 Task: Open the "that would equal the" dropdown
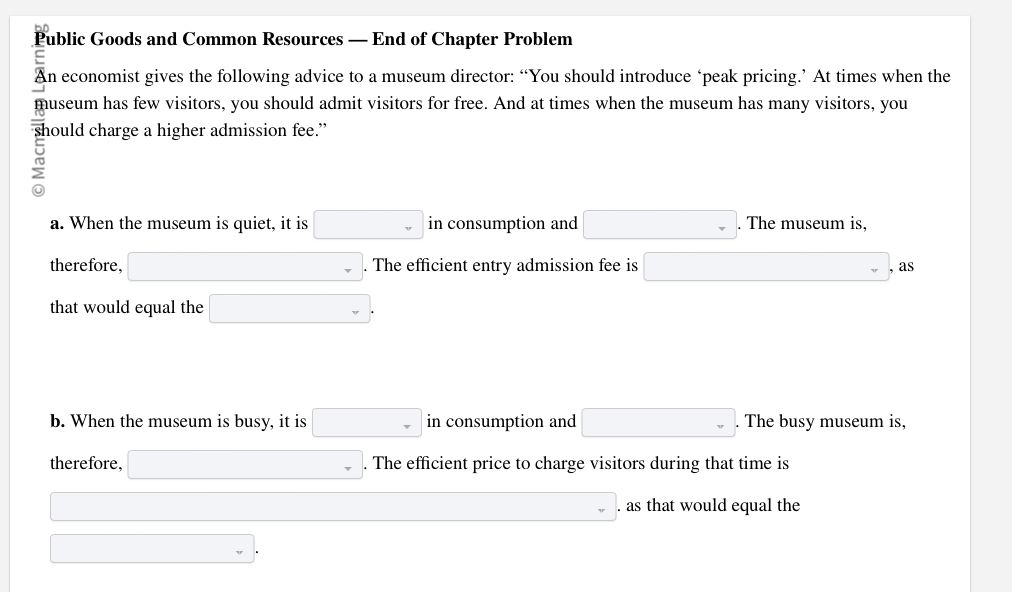[289, 308]
